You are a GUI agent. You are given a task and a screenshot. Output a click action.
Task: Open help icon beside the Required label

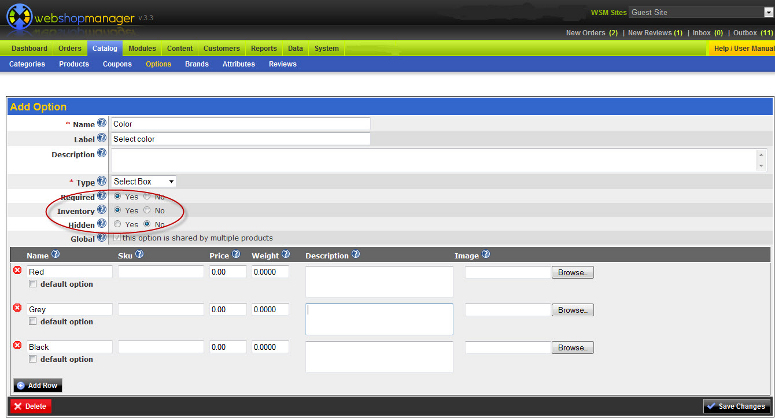(x=101, y=195)
